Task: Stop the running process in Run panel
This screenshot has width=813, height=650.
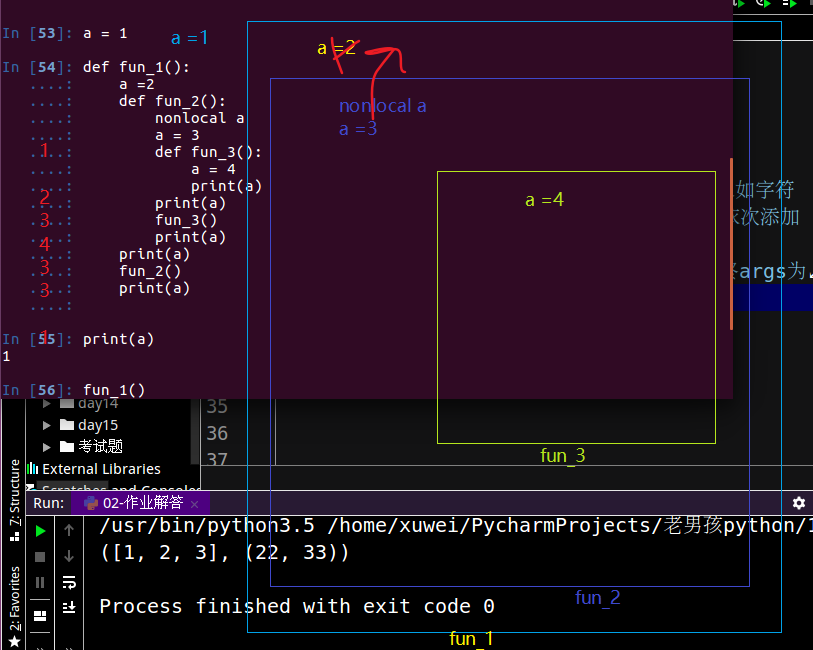Action: tap(40, 557)
